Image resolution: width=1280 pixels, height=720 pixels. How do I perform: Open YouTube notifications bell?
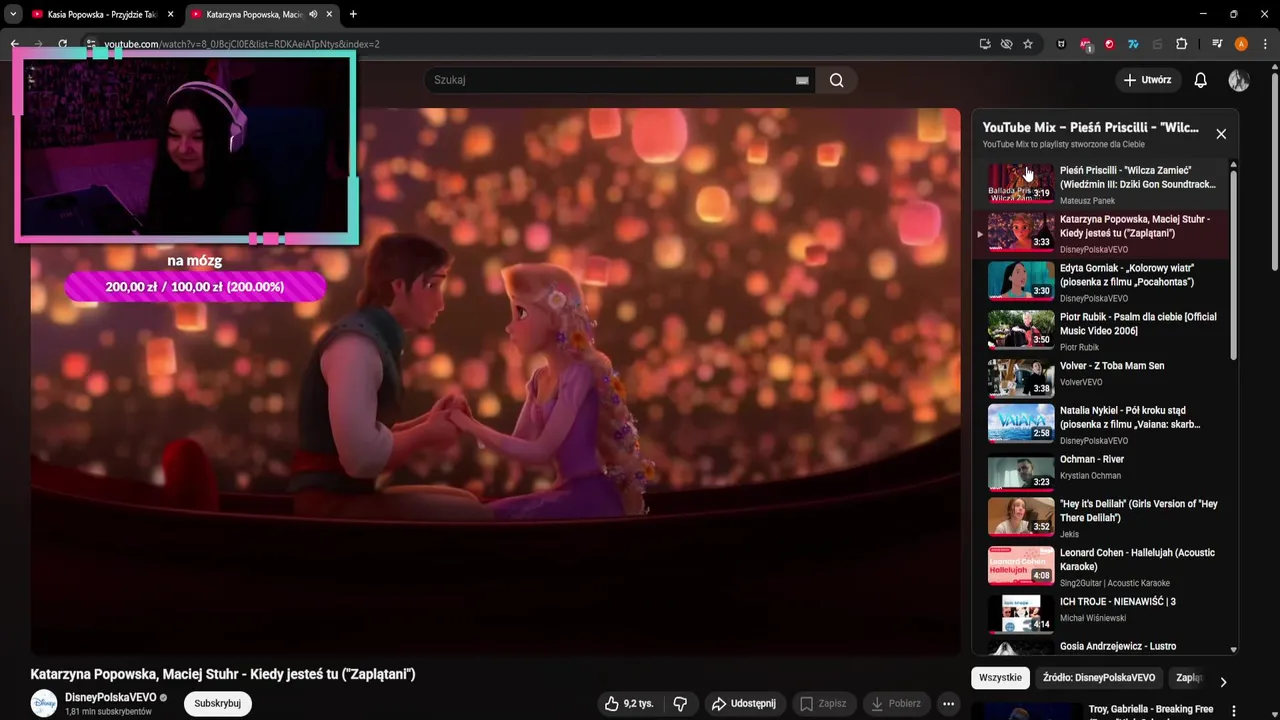click(x=1201, y=80)
